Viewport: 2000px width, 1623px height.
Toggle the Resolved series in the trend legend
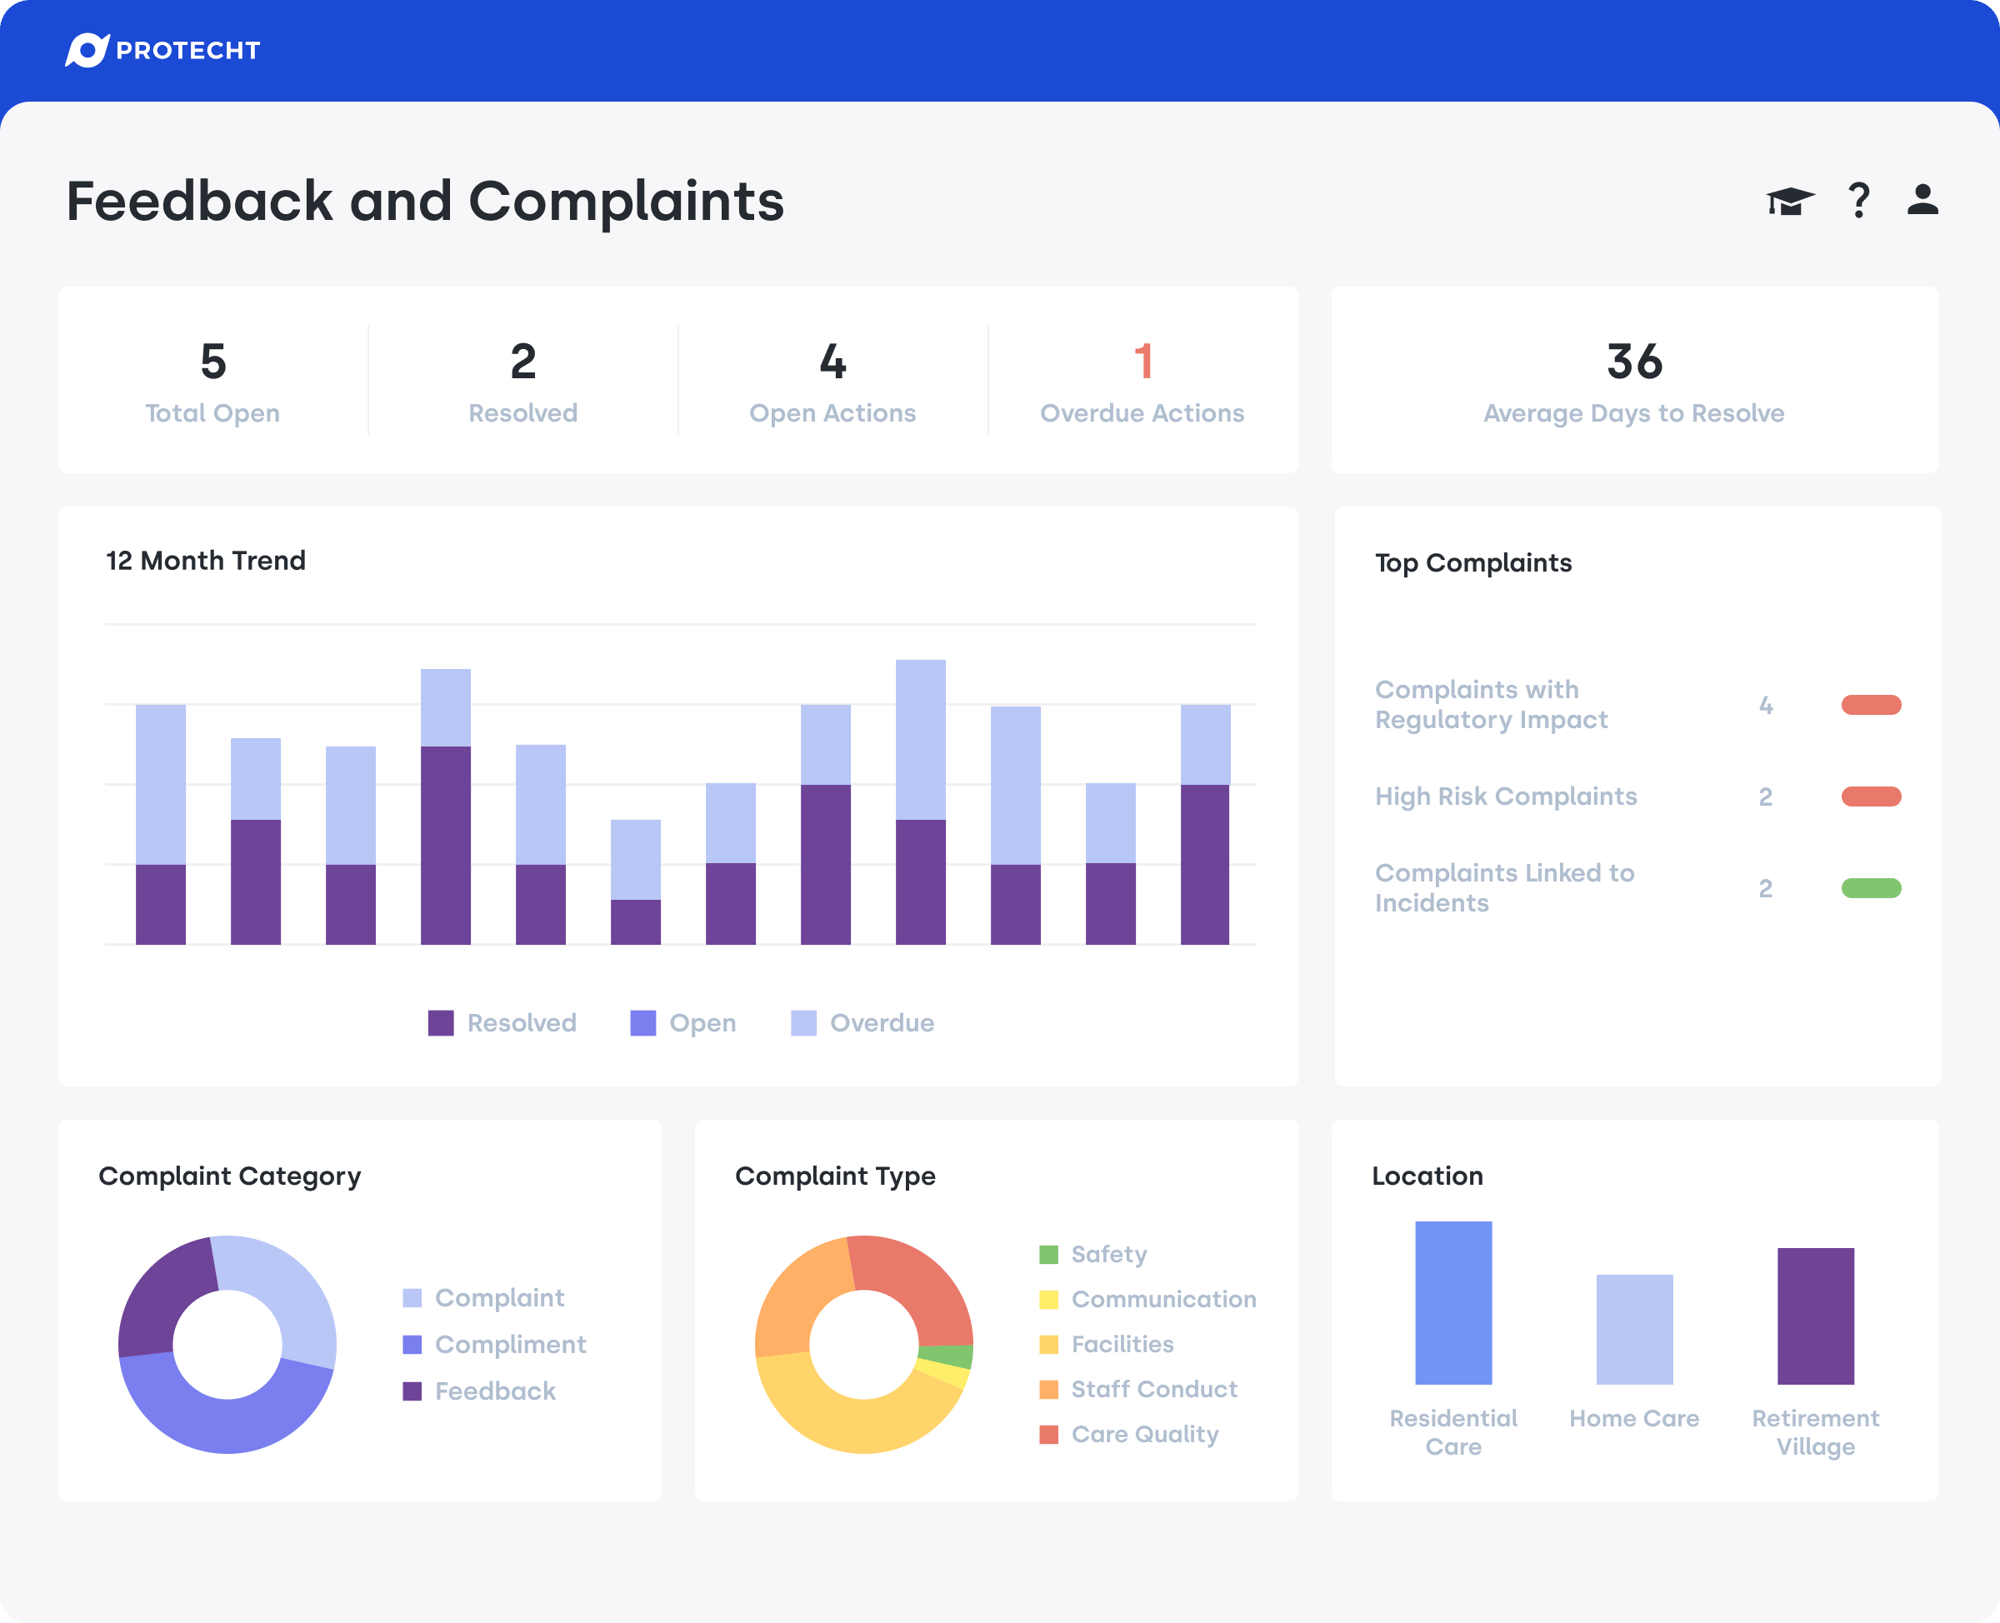pyautogui.click(x=442, y=1022)
